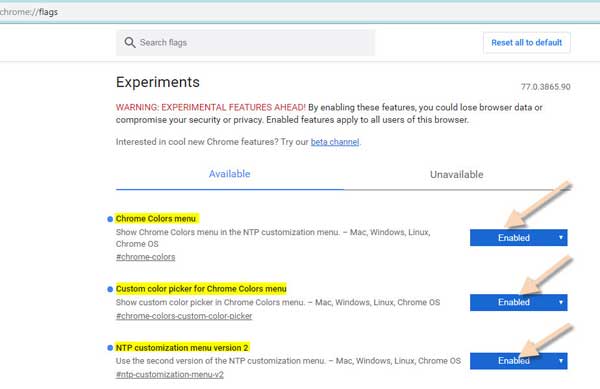Click the search magnifier icon
600x389 pixels.
point(130,42)
